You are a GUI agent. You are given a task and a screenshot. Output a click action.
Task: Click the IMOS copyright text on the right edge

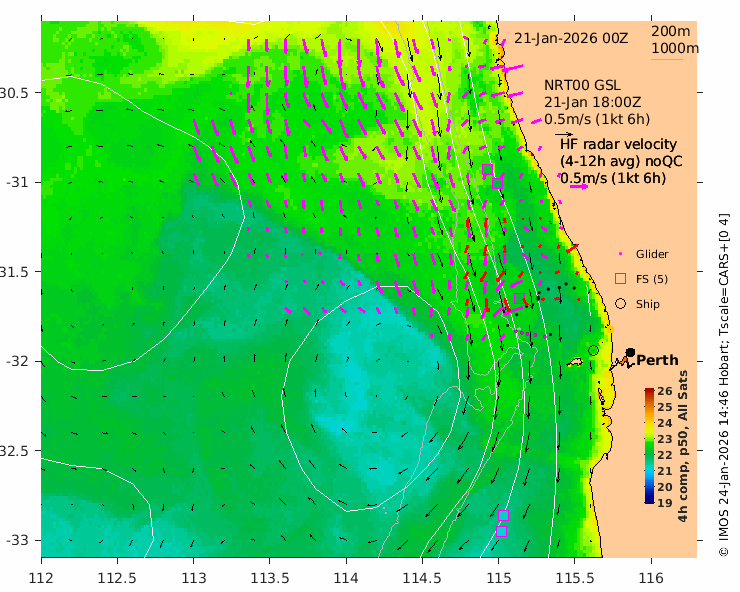click(x=724, y=385)
